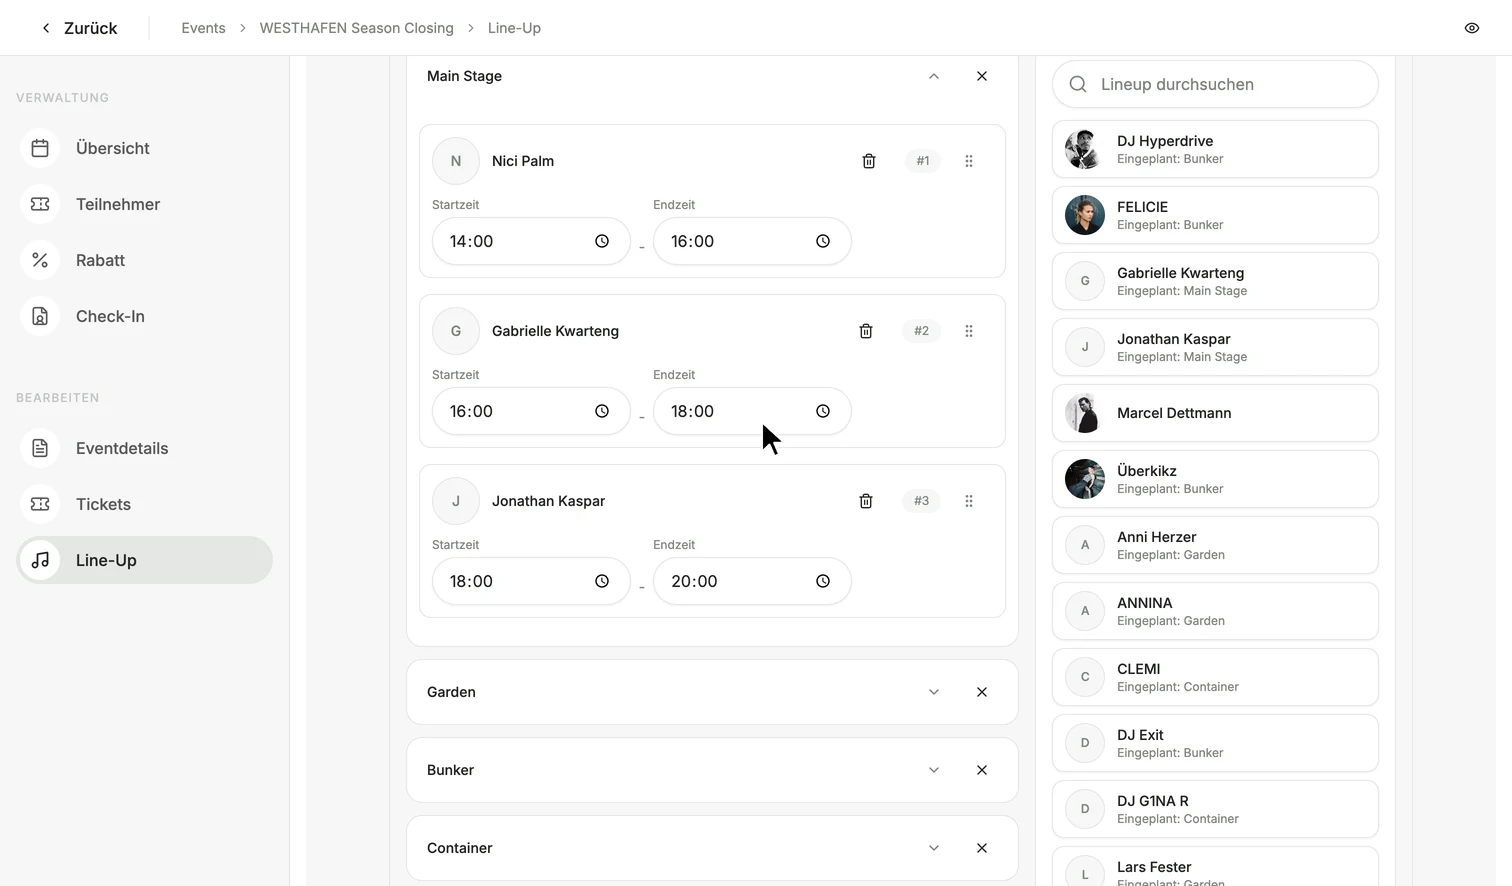The height and width of the screenshot is (886, 1512).
Task: Open the Rabatt section
Action: click(x=144, y=260)
